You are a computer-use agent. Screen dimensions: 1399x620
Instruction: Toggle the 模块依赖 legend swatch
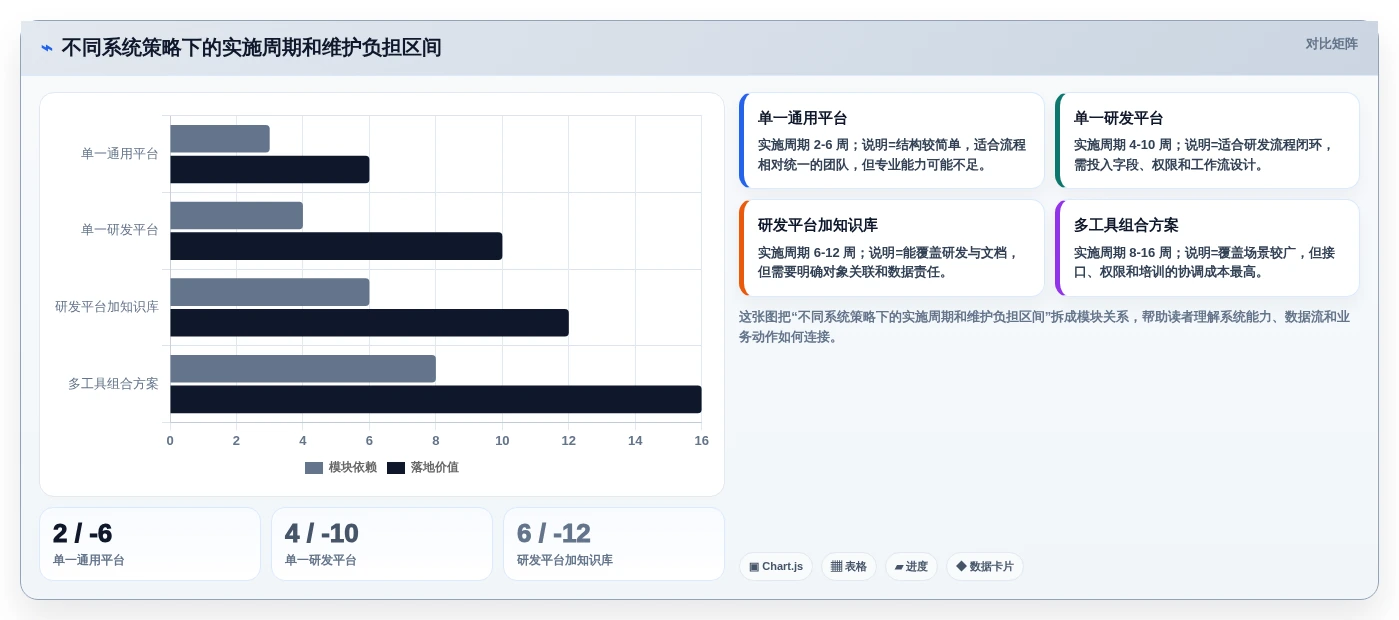tap(314, 468)
